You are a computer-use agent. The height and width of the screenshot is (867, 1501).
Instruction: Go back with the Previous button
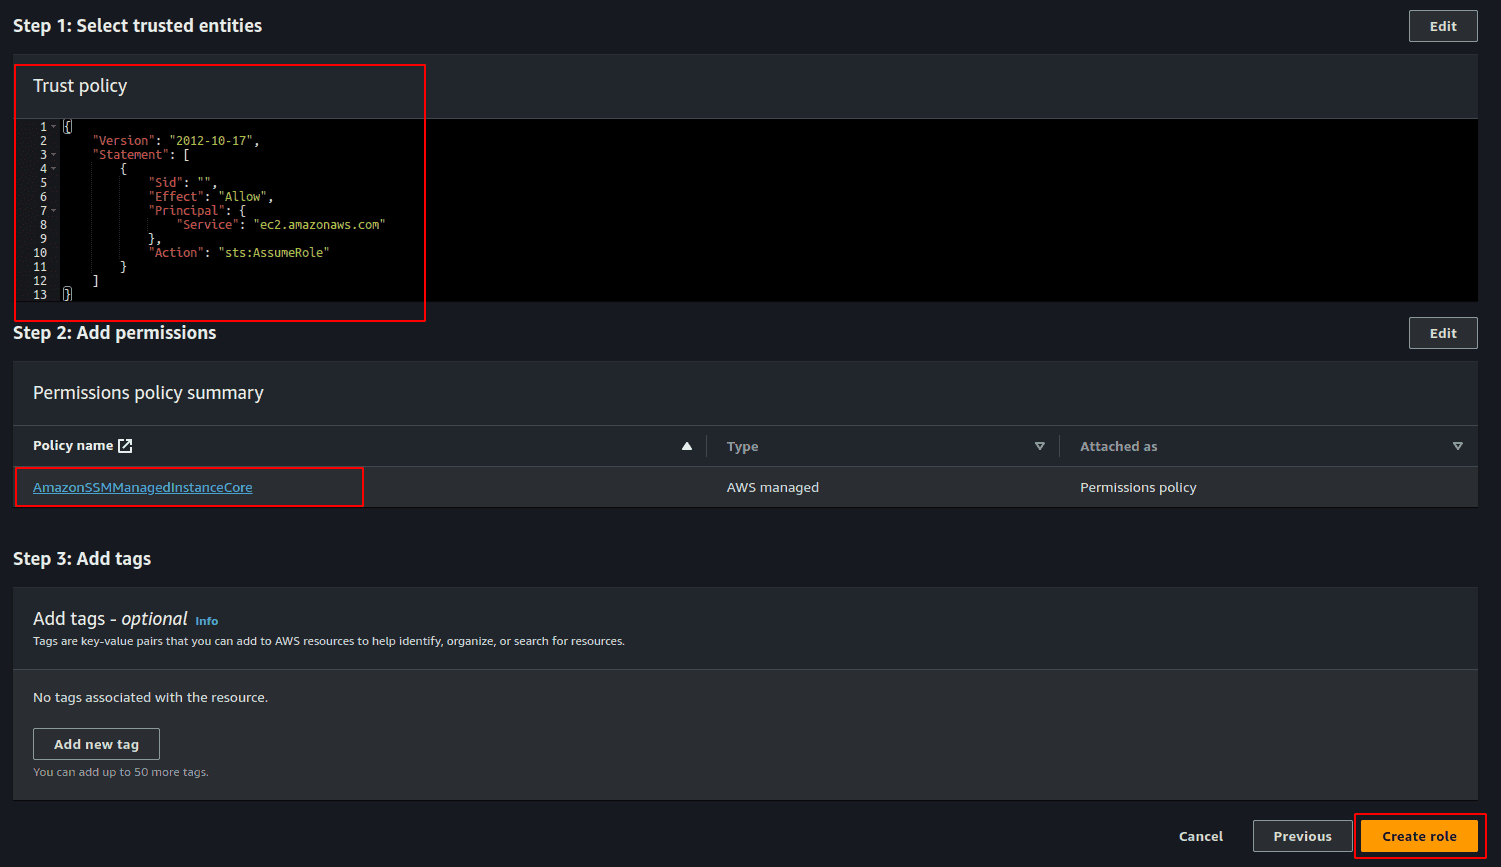1302,836
